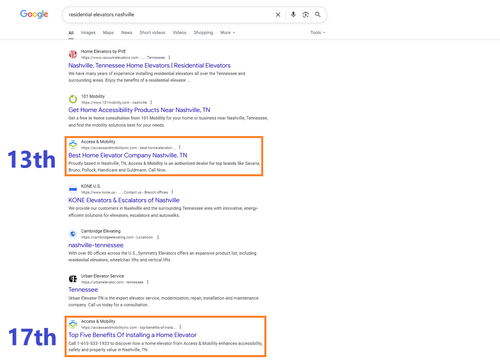Open options menu for 101 Mobility result
The width and height of the screenshot is (500, 360).
tap(151, 102)
